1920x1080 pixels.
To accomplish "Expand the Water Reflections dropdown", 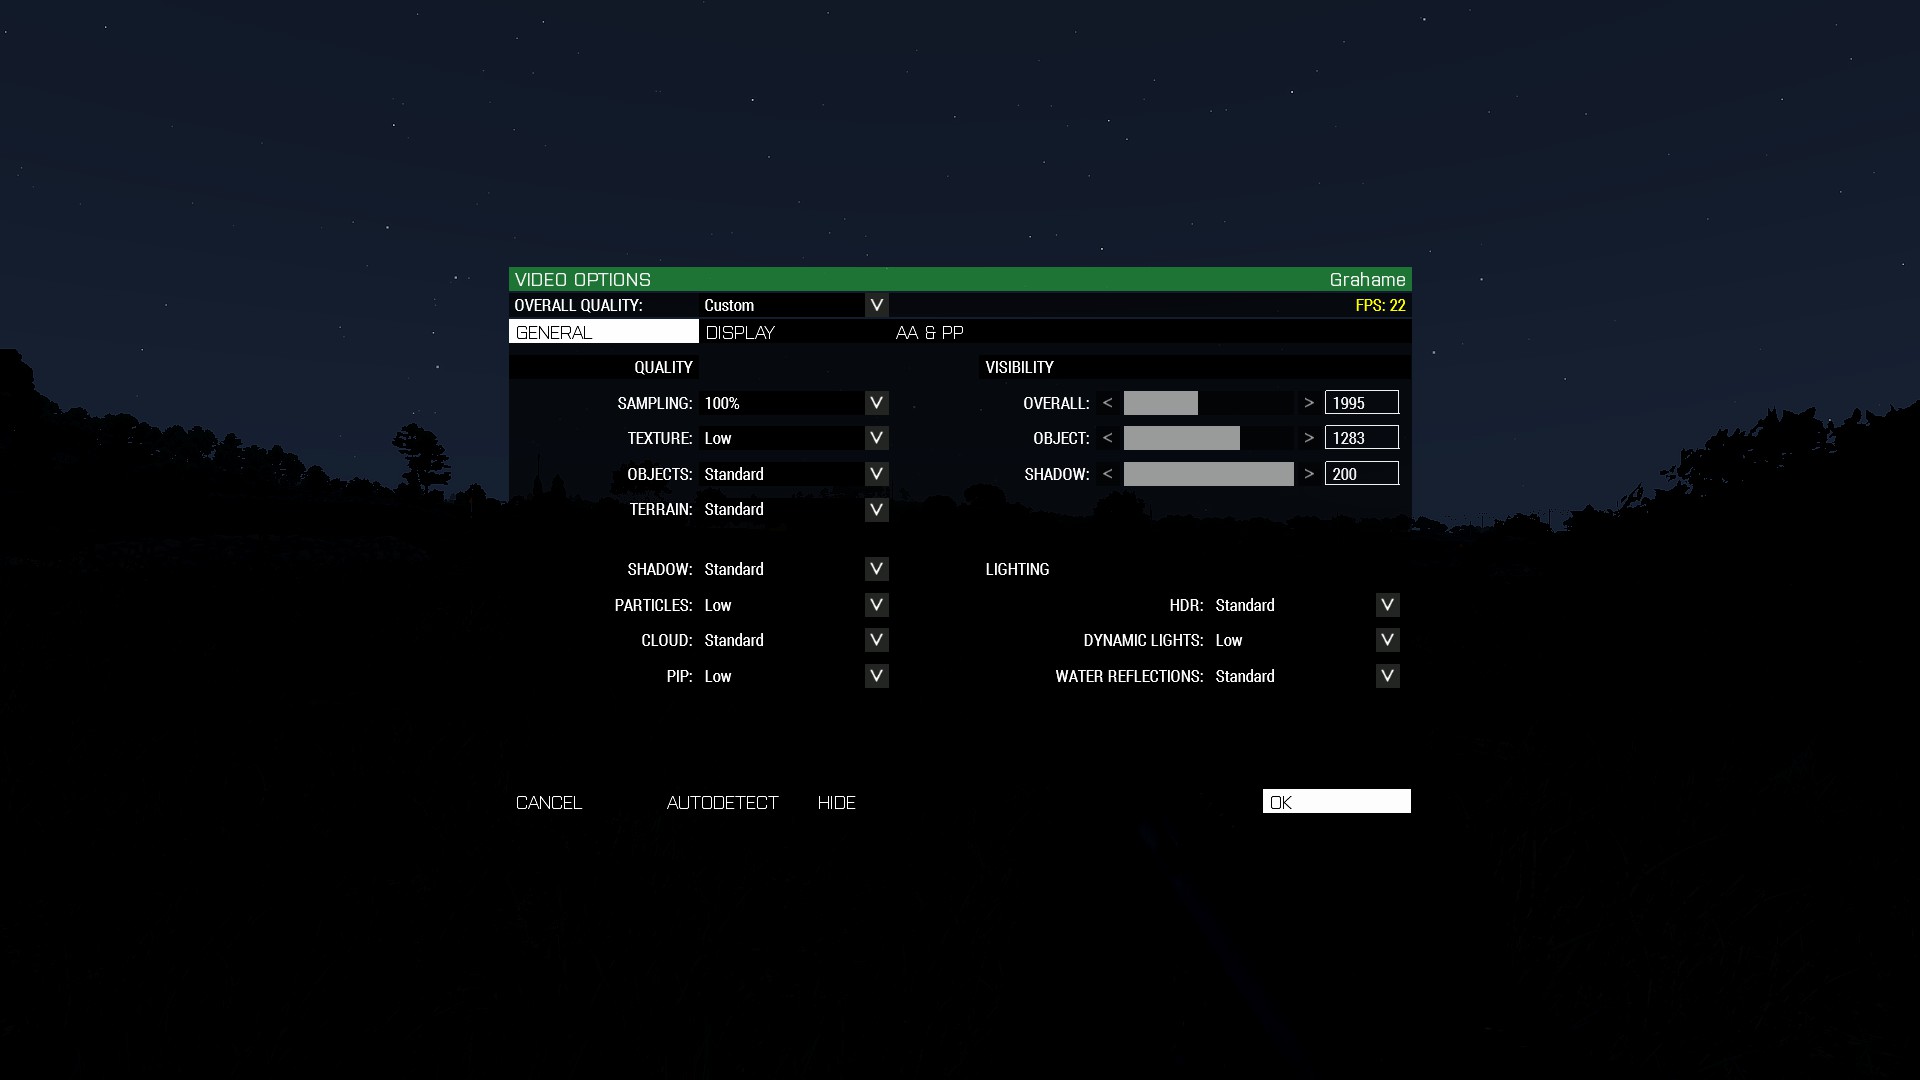I will pos(1387,676).
